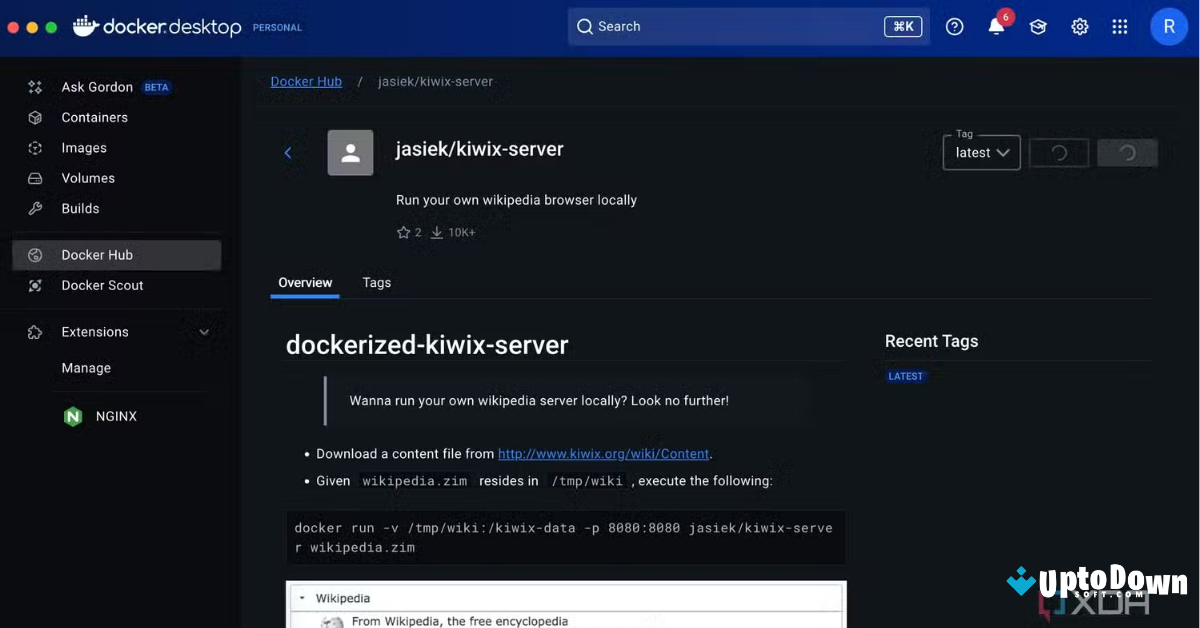Open the NGINX extension
The height and width of the screenshot is (628, 1200).
116,416
